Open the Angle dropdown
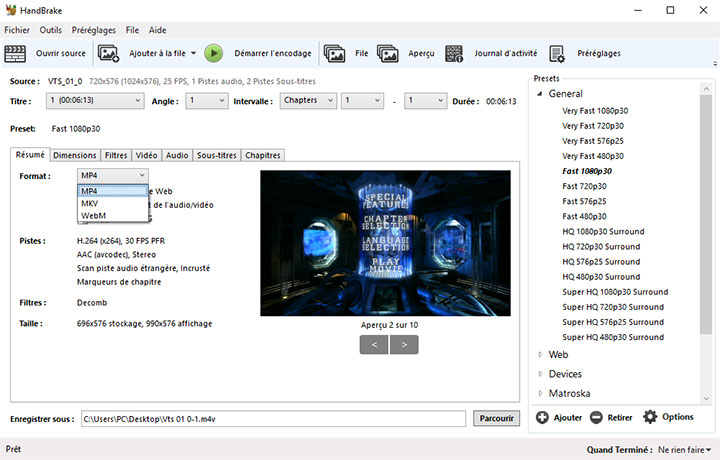This screenshot has height=460, width=720. click(x=207, y=101)
